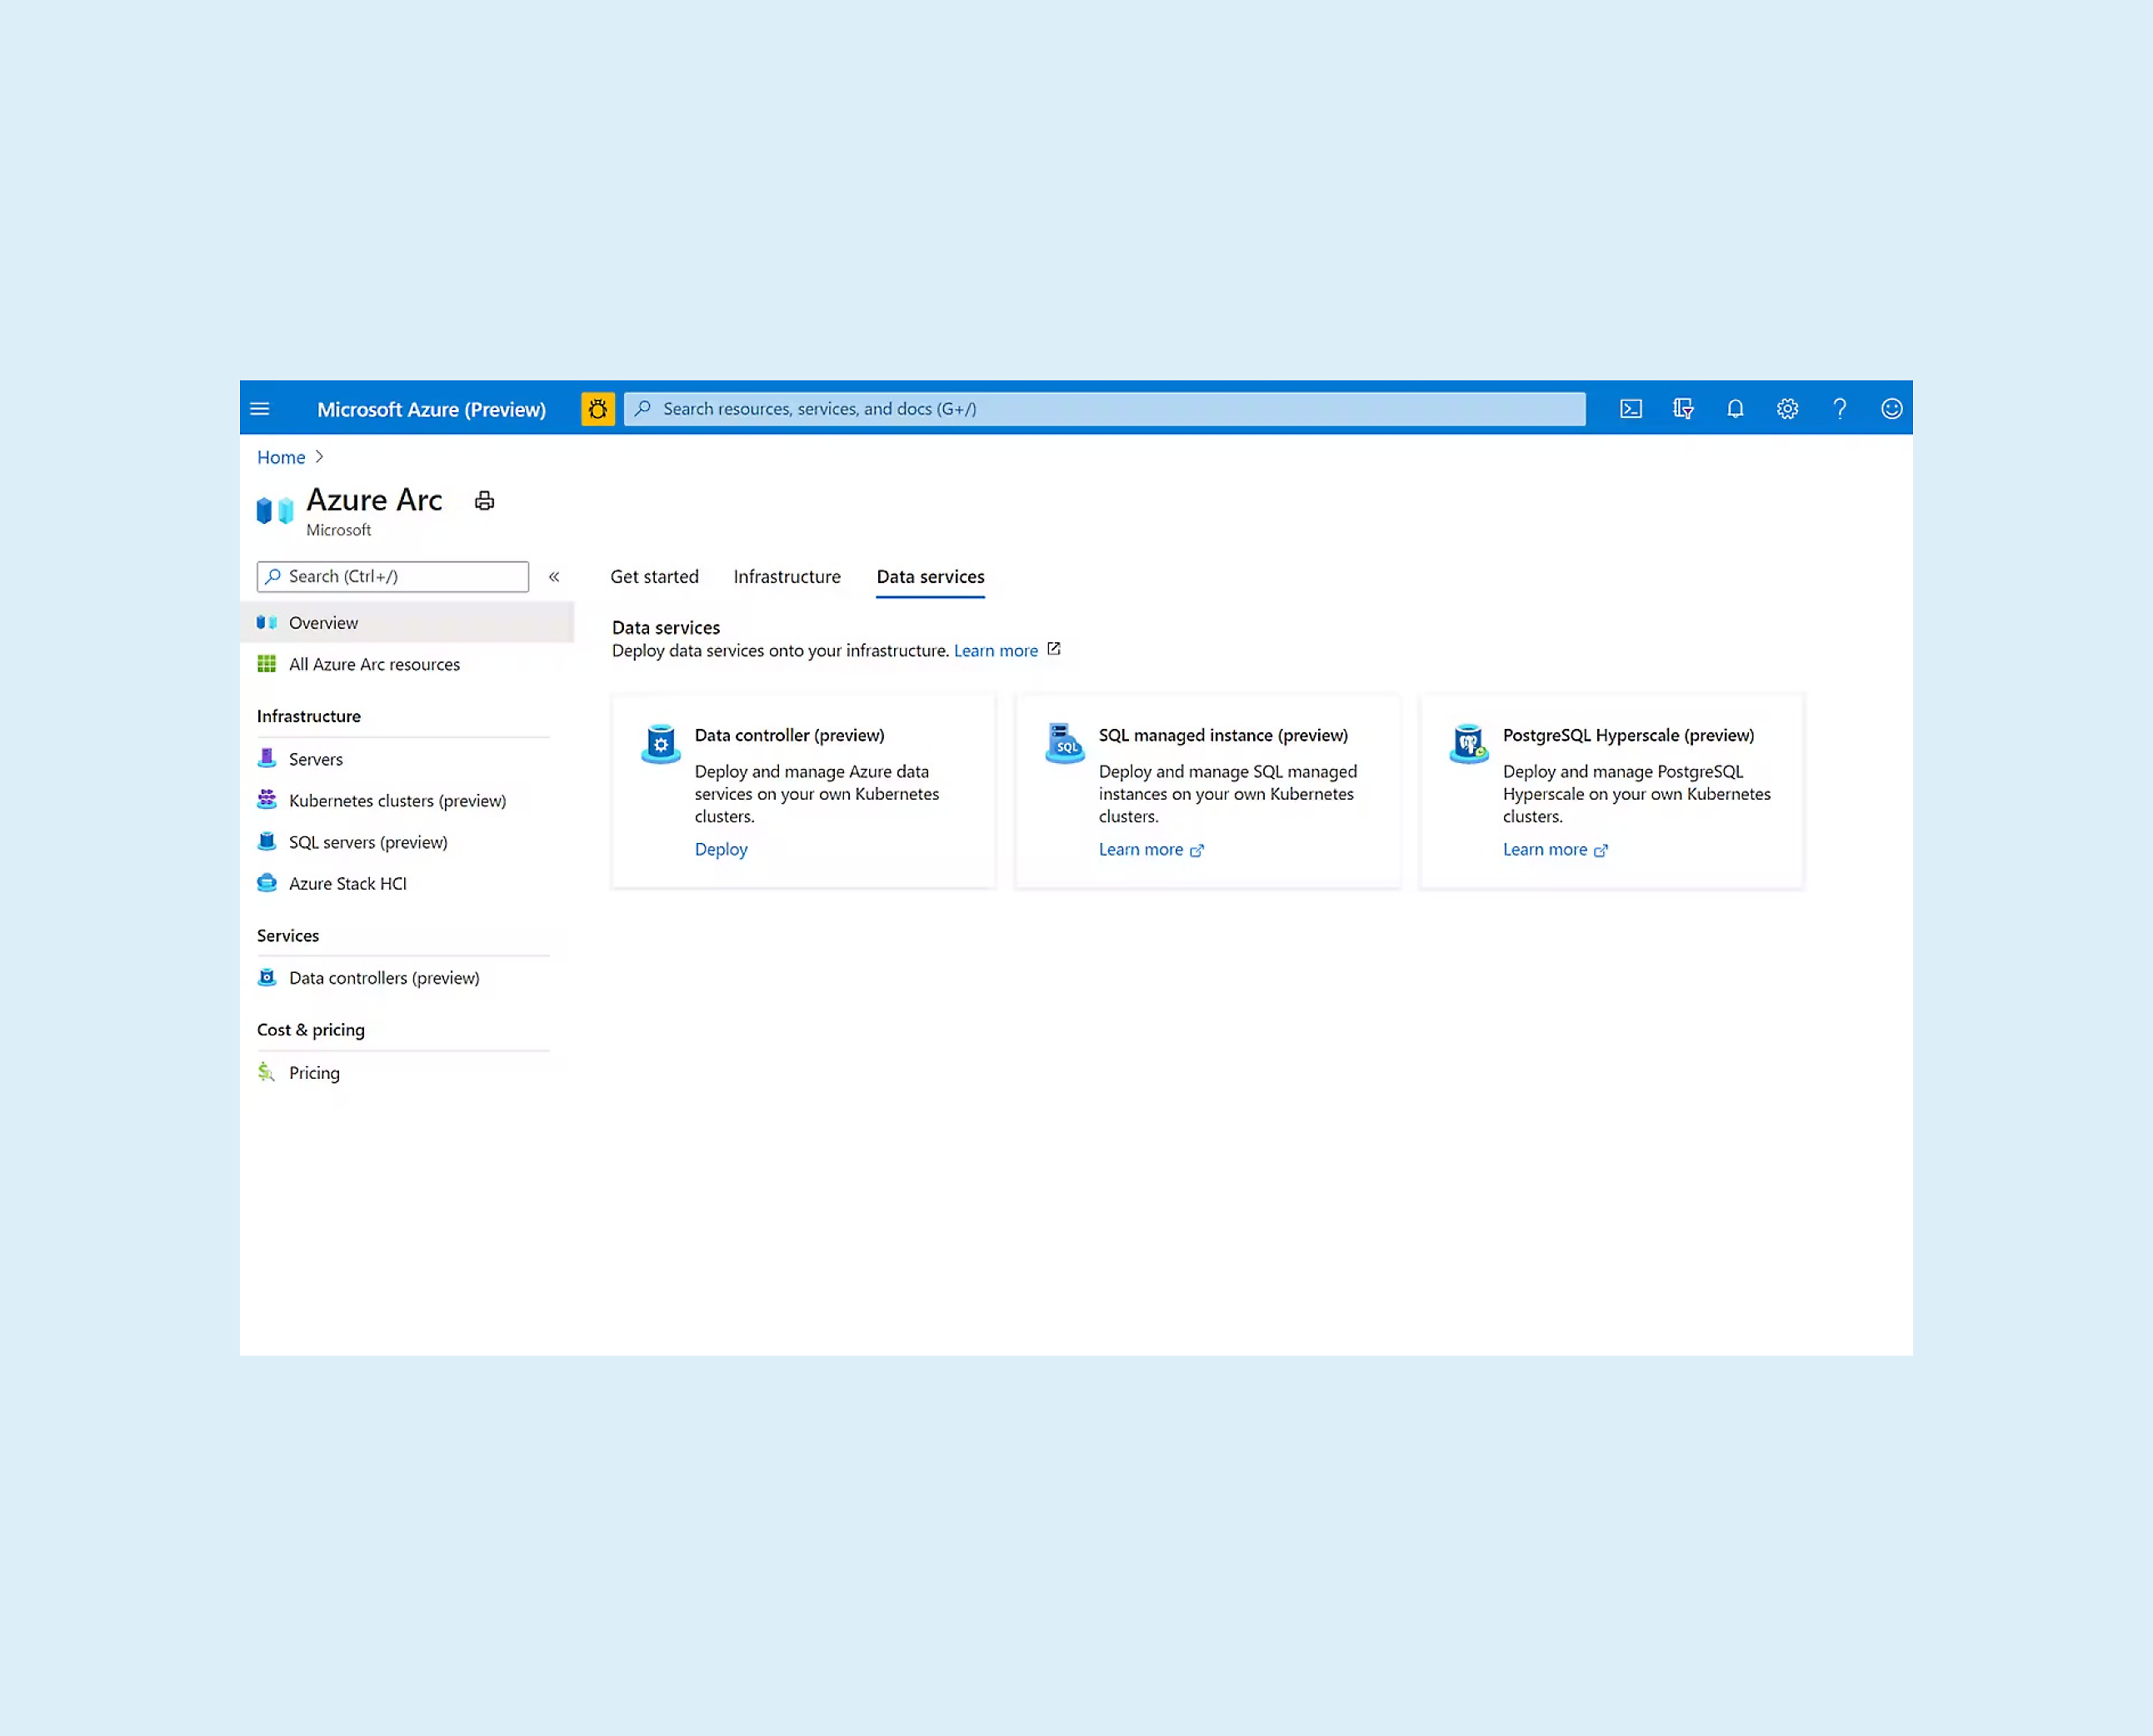Screen dimensions: 2153x1736
Task: Click the settings gear icon in toolbar
Action: pyautogui.click(x=1788, y=409)
